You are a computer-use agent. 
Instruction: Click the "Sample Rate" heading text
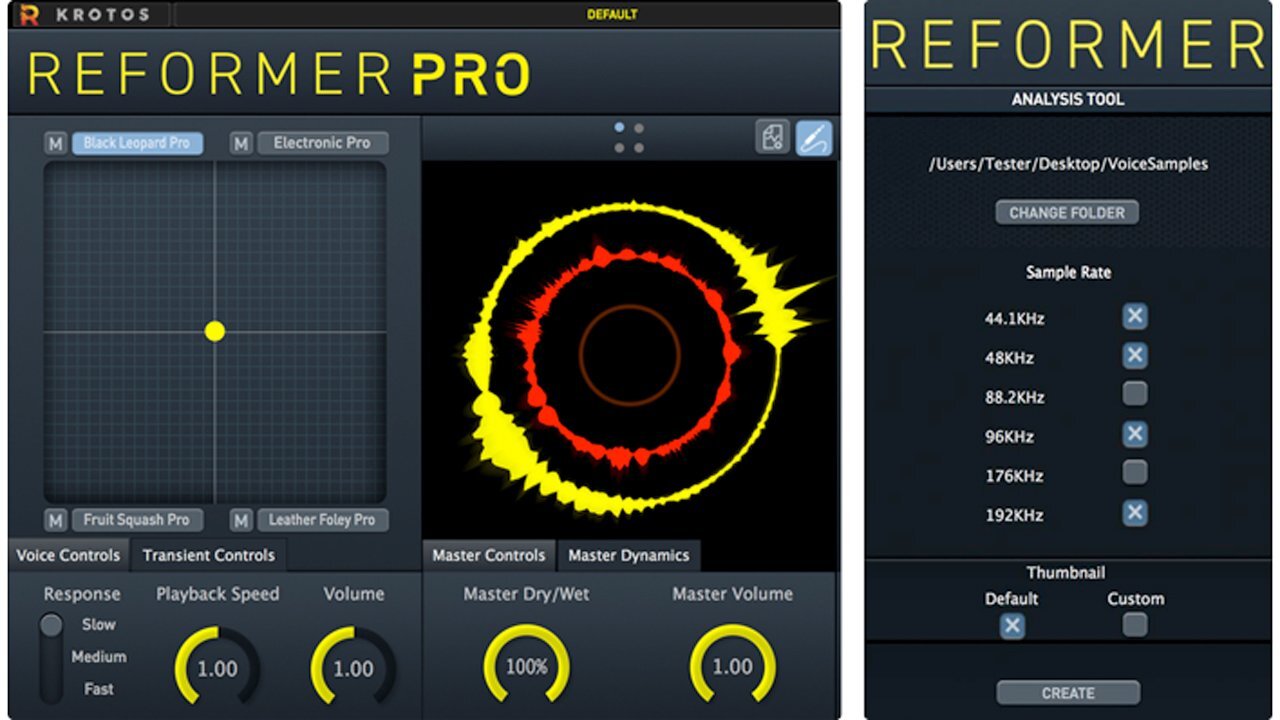point(1068,272)
